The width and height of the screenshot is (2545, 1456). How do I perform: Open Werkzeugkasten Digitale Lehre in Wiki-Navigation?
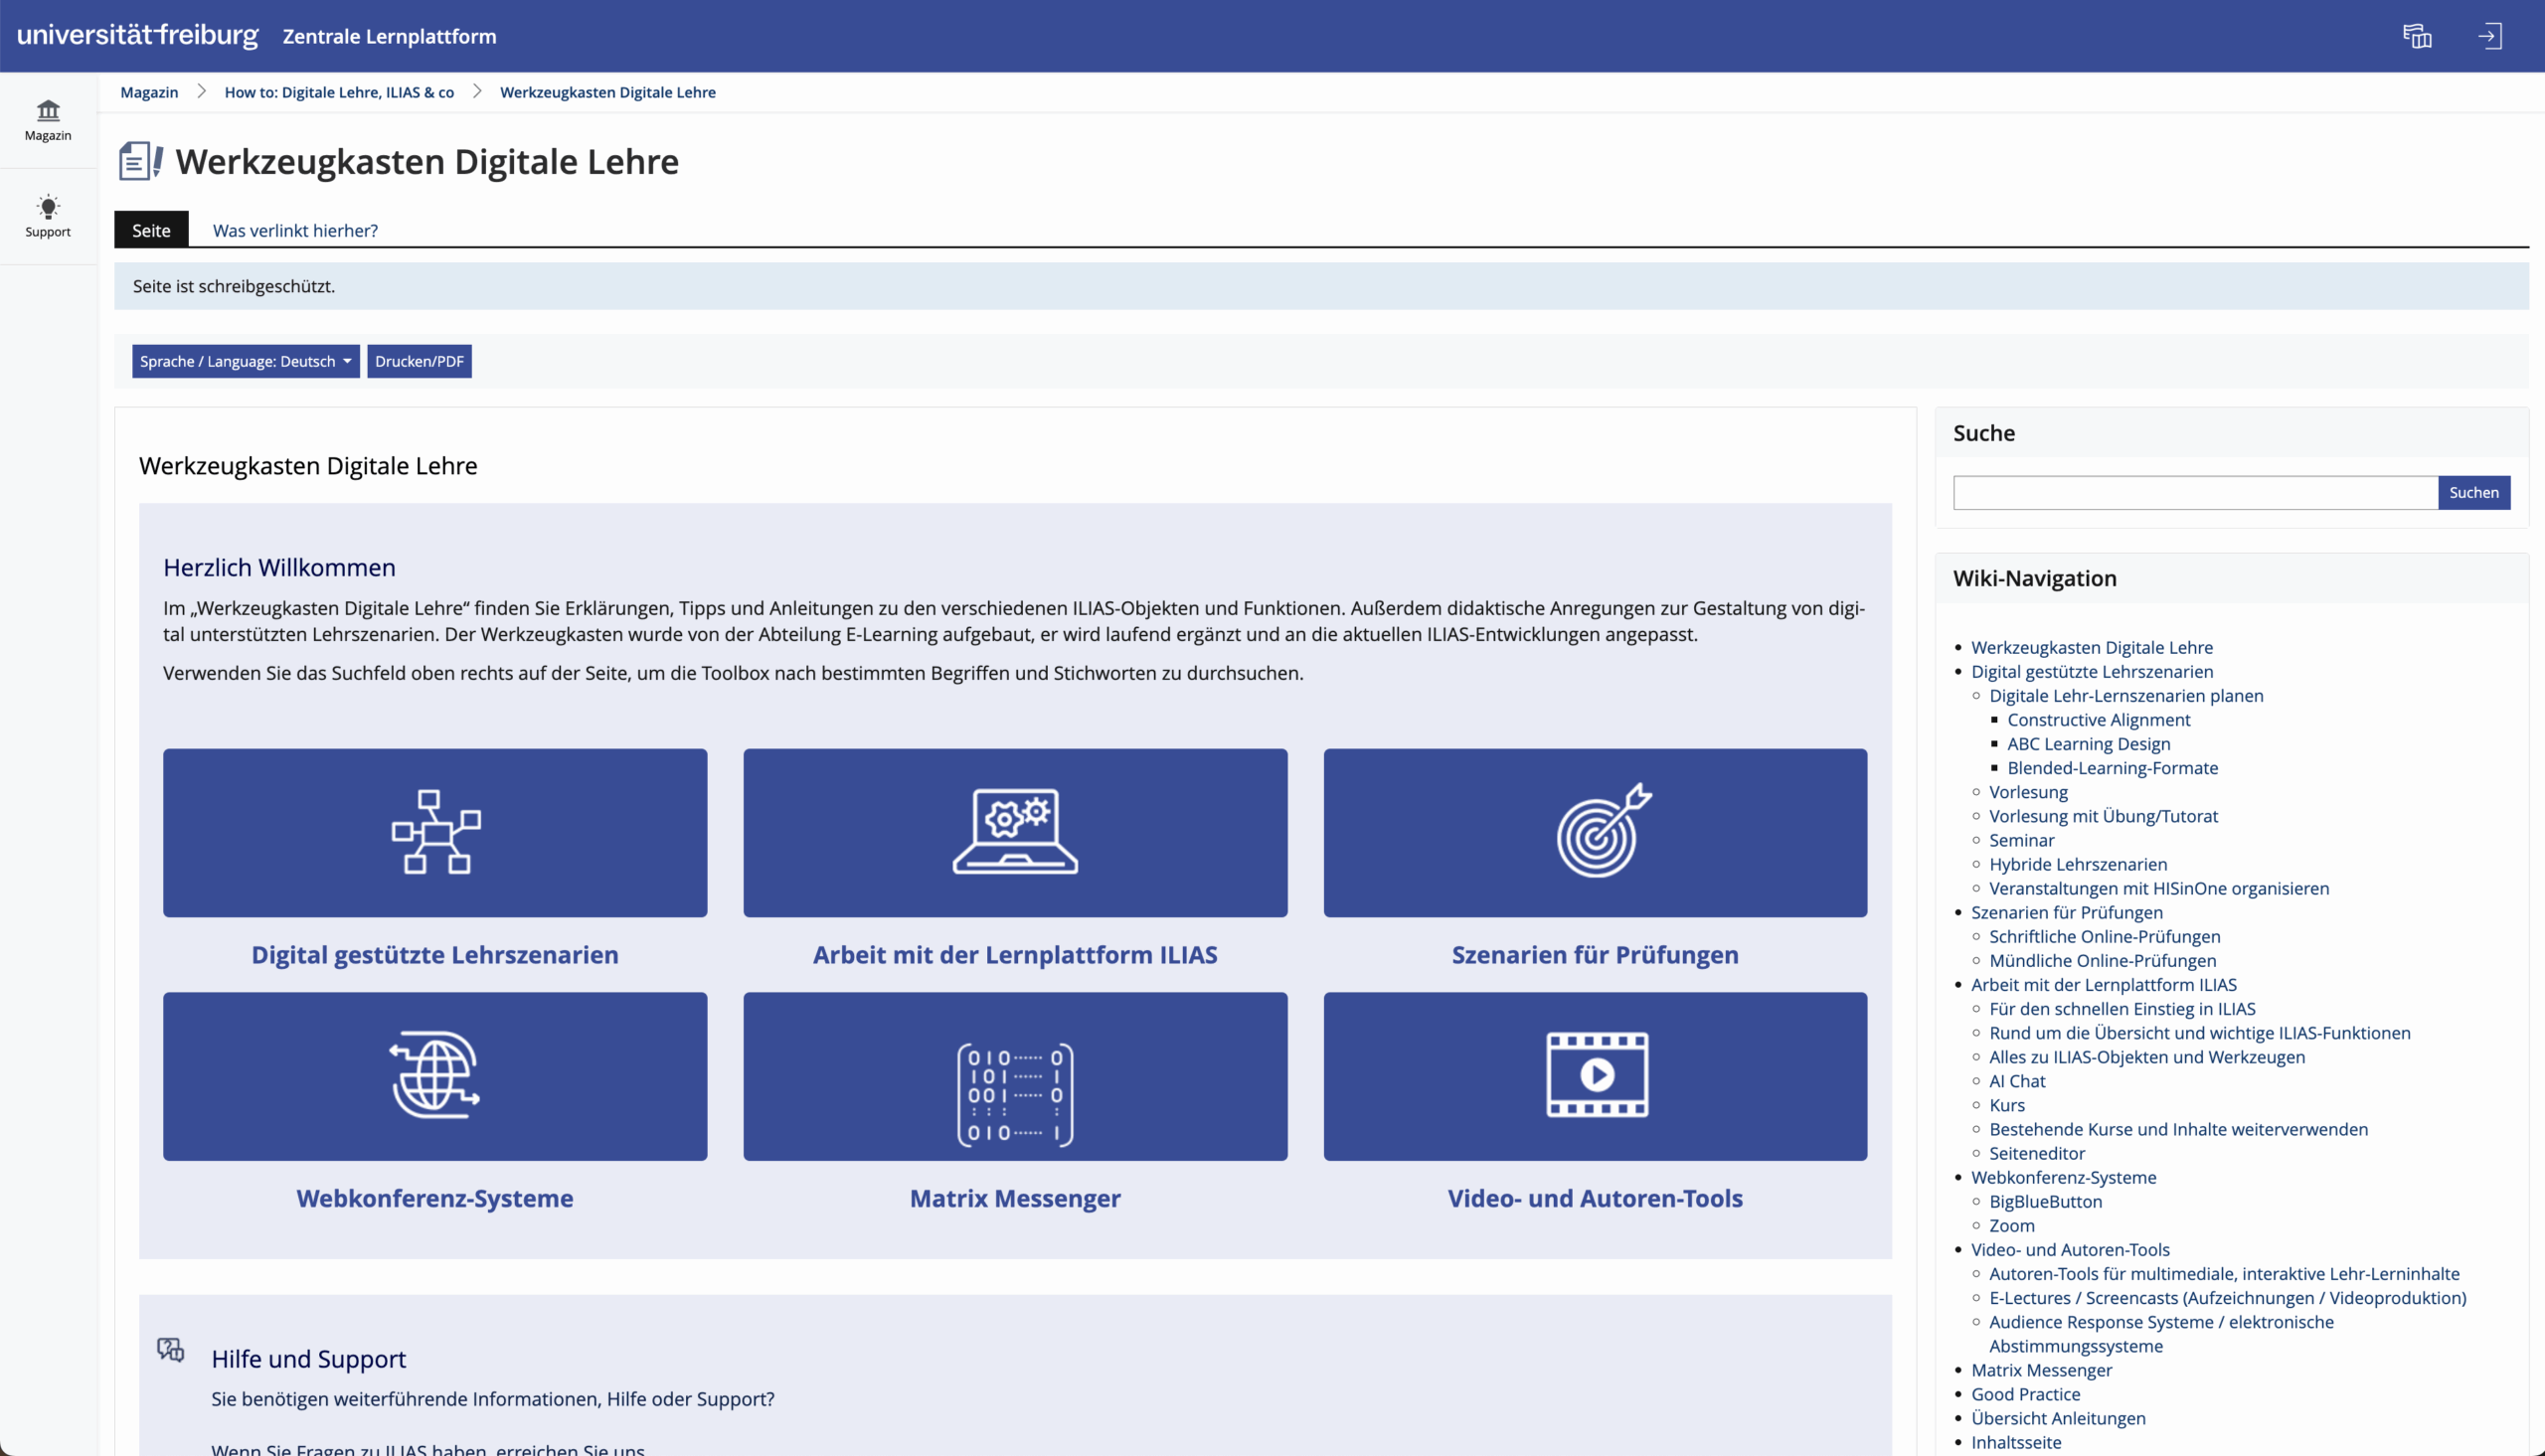click(2092, 647)
